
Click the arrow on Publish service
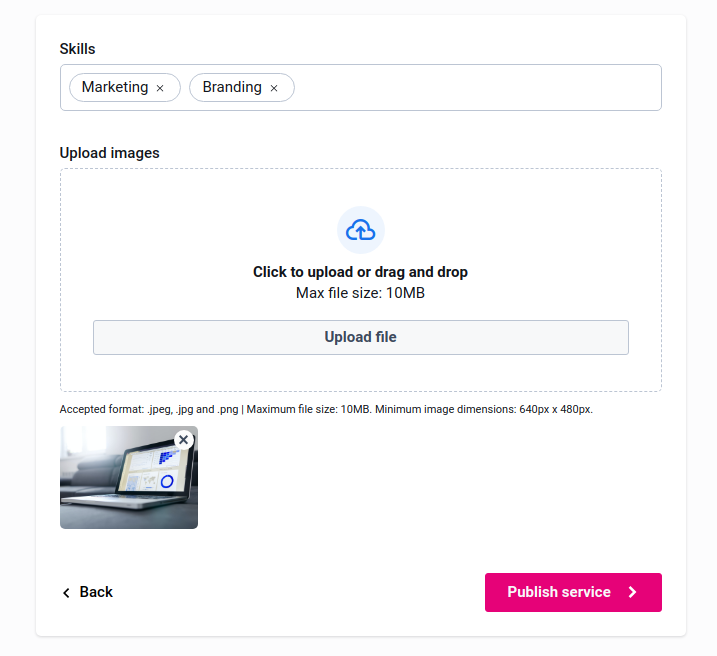[x=632, y=592]
